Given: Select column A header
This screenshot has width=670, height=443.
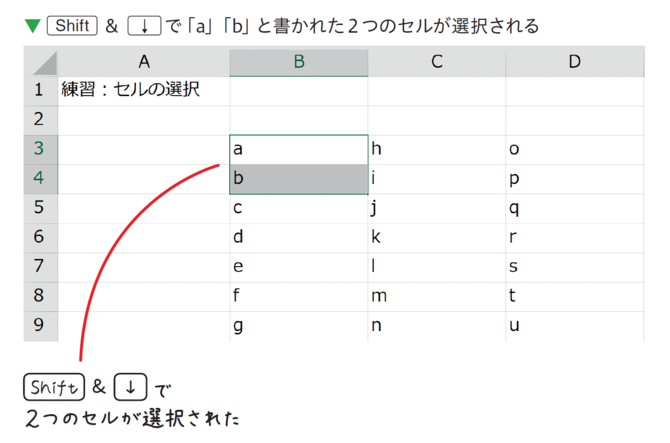Looking at the screenshot, I should [x=144, y=62].
